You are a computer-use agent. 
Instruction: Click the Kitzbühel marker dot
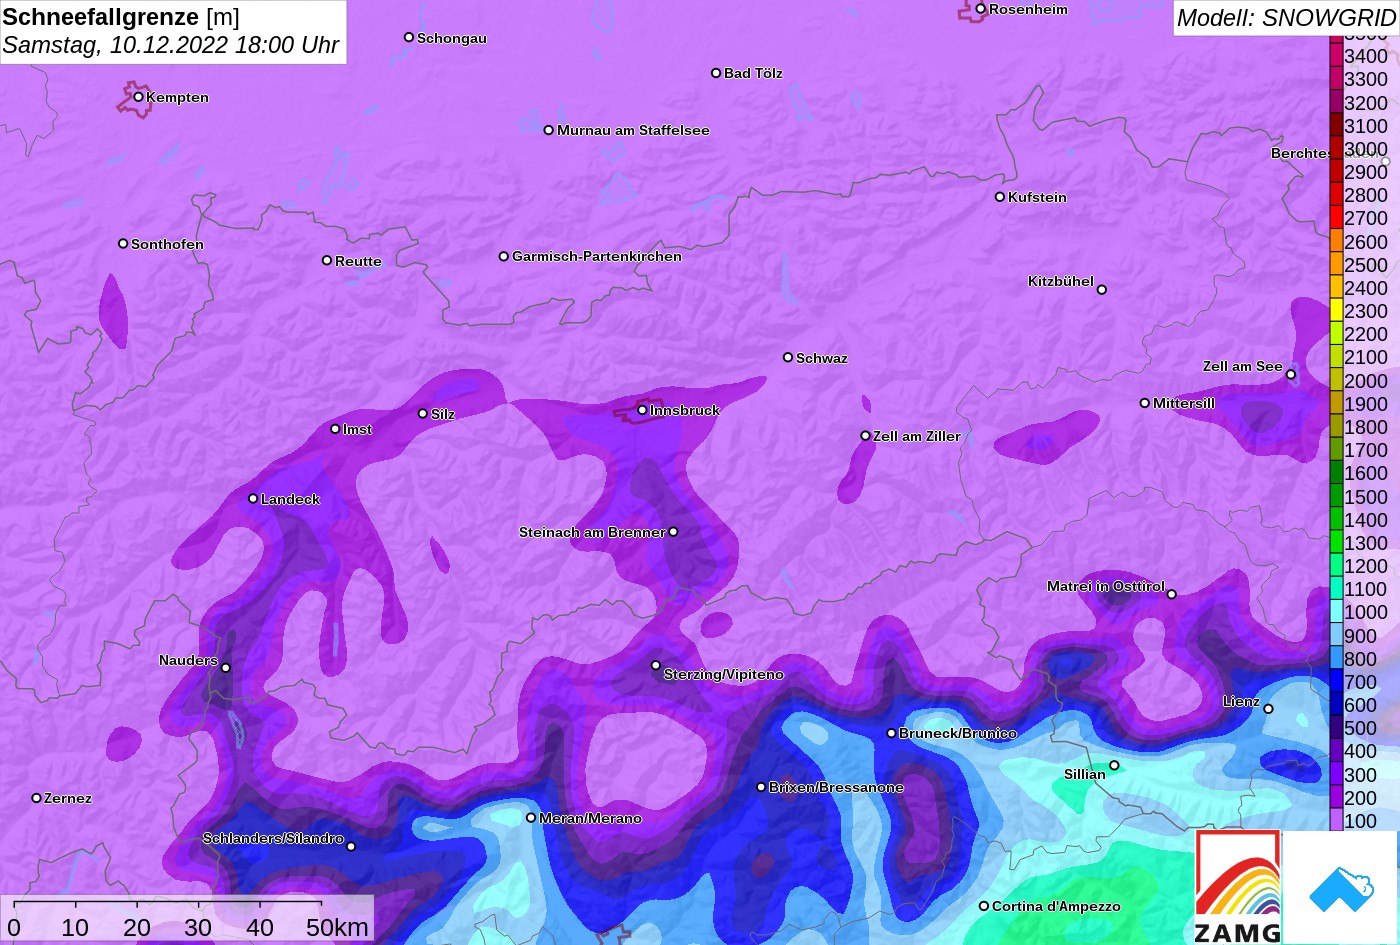[x=1102, y=290]
